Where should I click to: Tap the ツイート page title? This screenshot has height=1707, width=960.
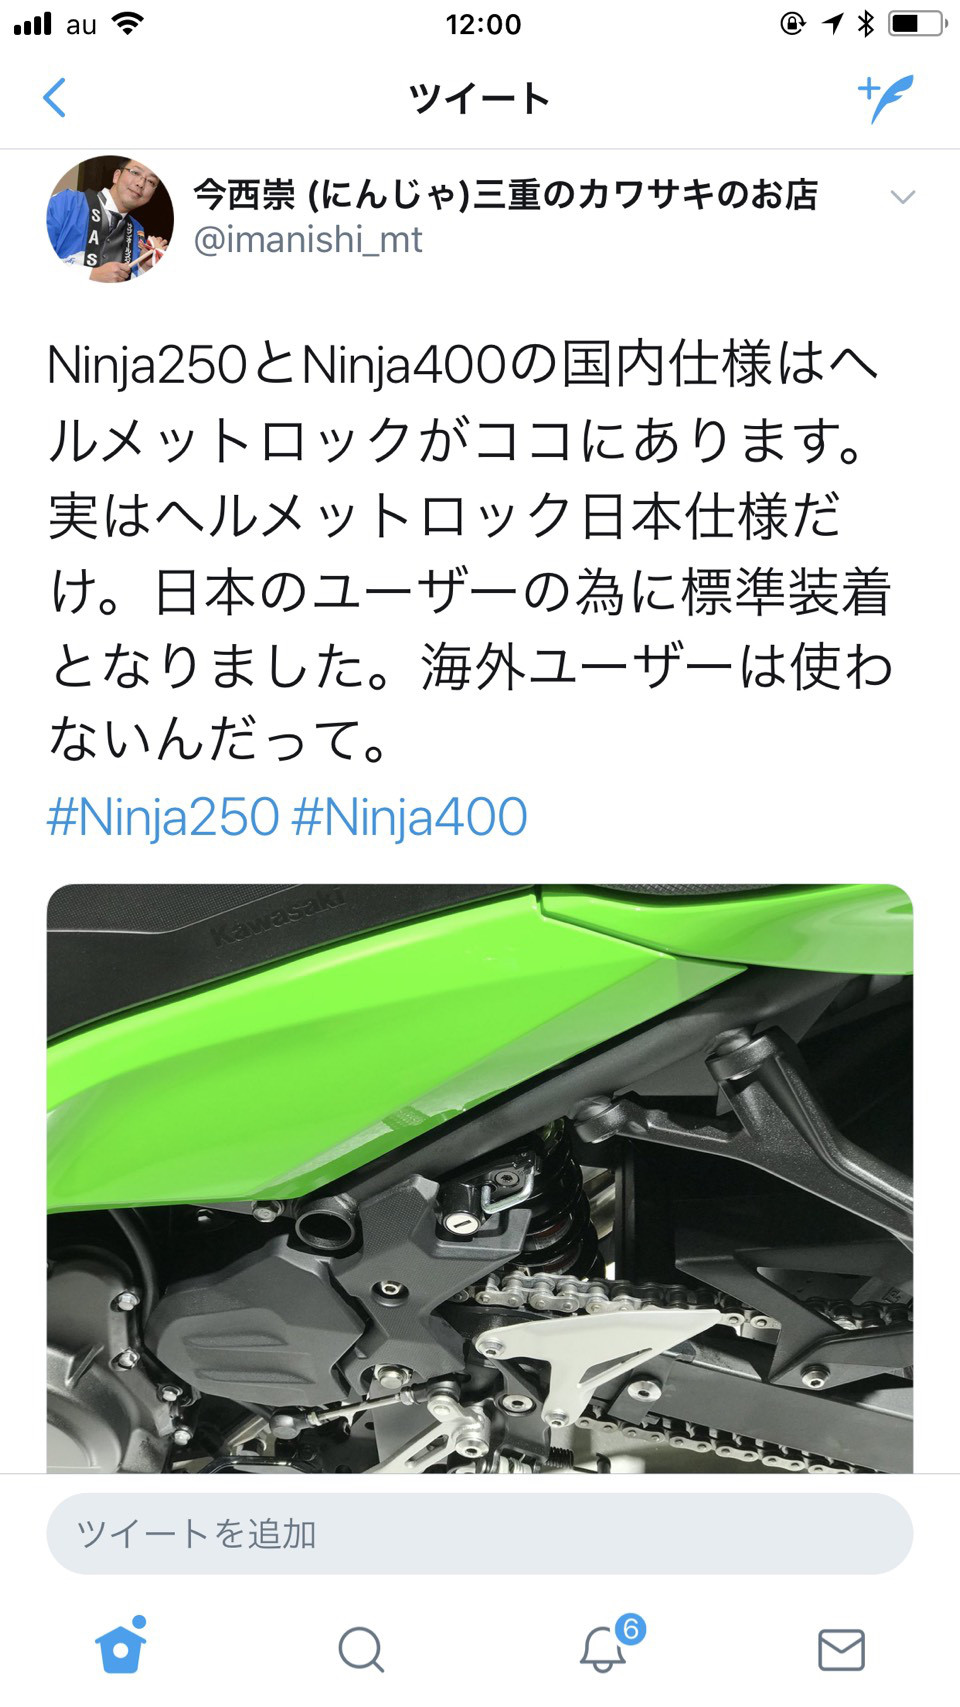pyautogui.click(x=480, y=98)
